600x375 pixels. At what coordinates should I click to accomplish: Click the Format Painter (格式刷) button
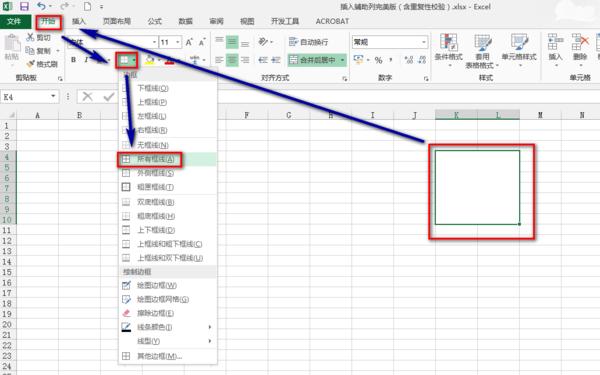(42, 64)
